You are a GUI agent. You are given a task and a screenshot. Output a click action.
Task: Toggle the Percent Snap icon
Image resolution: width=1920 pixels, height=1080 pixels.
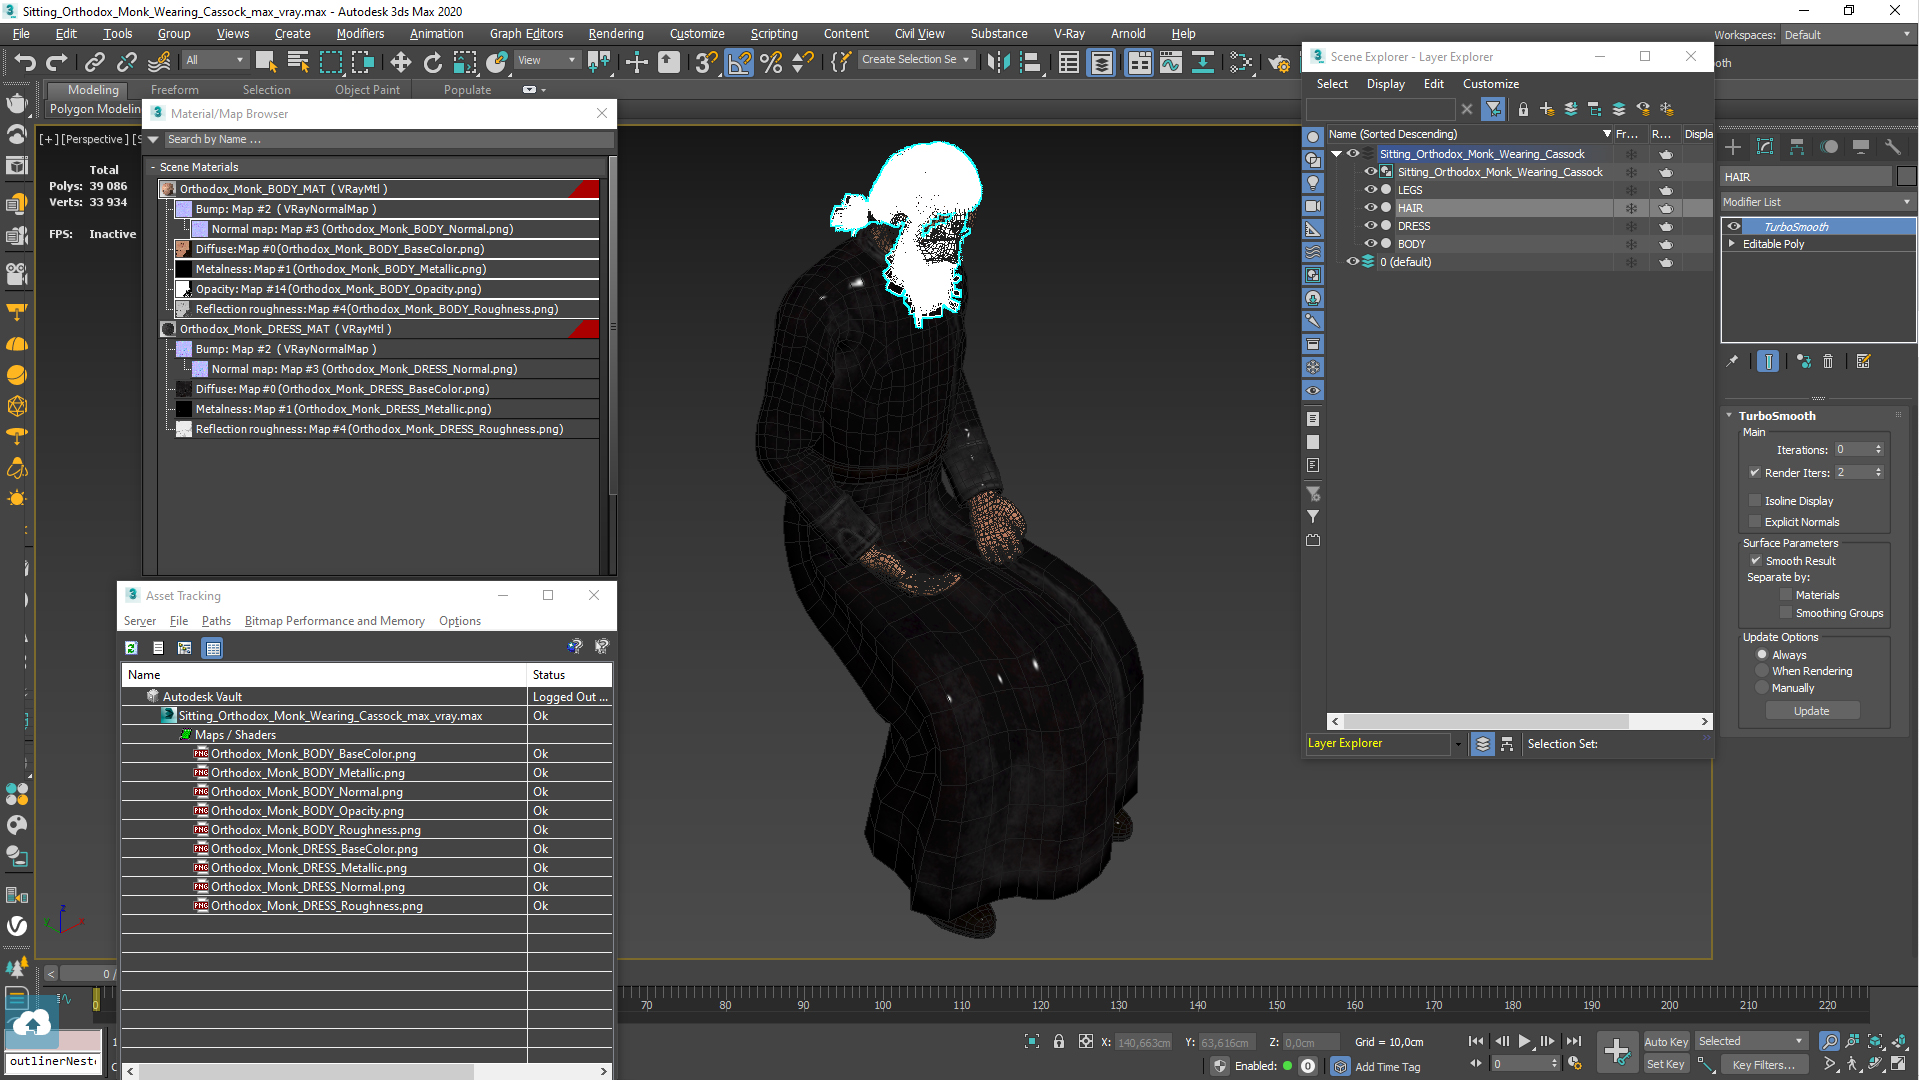click(x=771, y=62)
